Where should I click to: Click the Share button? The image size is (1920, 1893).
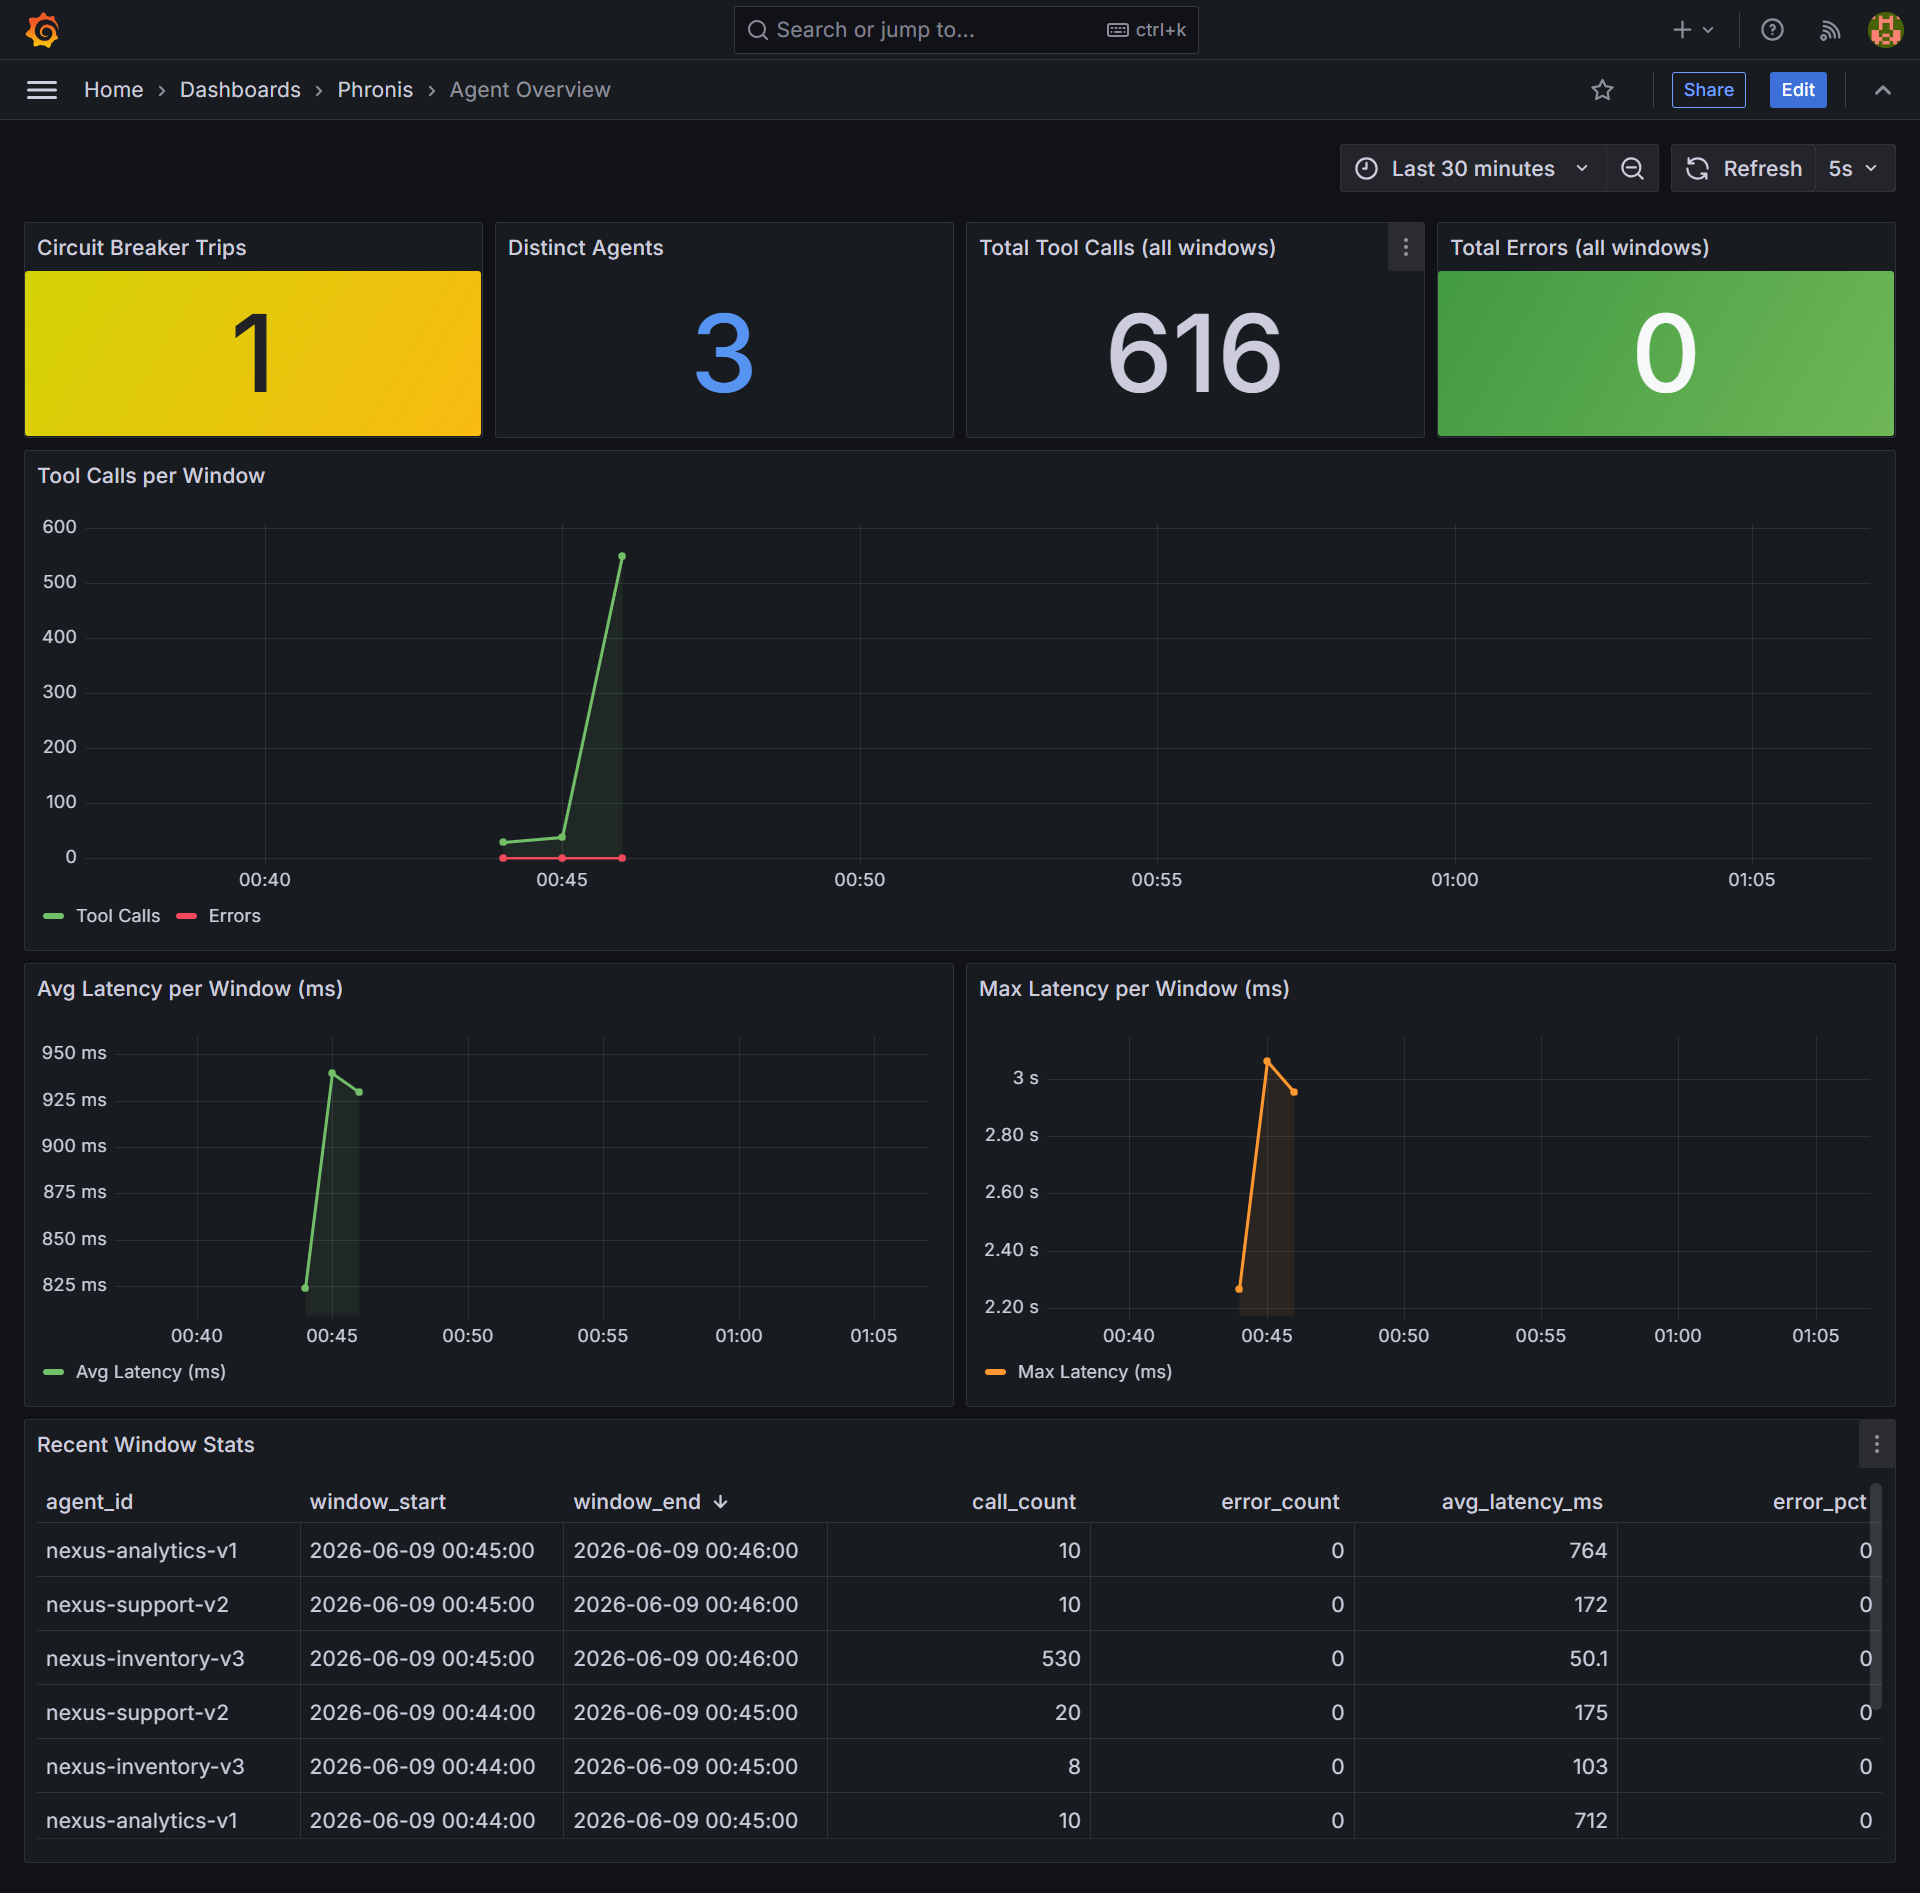1708,90
